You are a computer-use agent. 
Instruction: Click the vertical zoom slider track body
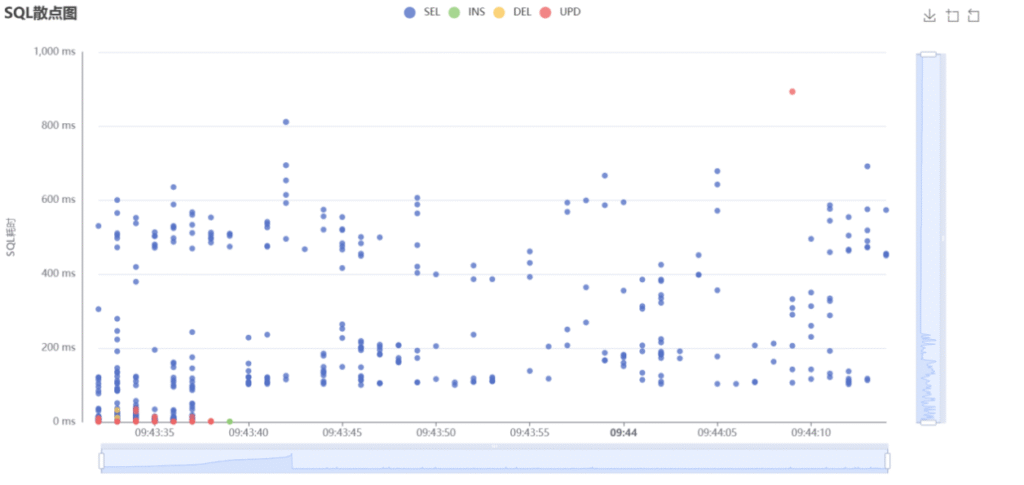[928, 238]
